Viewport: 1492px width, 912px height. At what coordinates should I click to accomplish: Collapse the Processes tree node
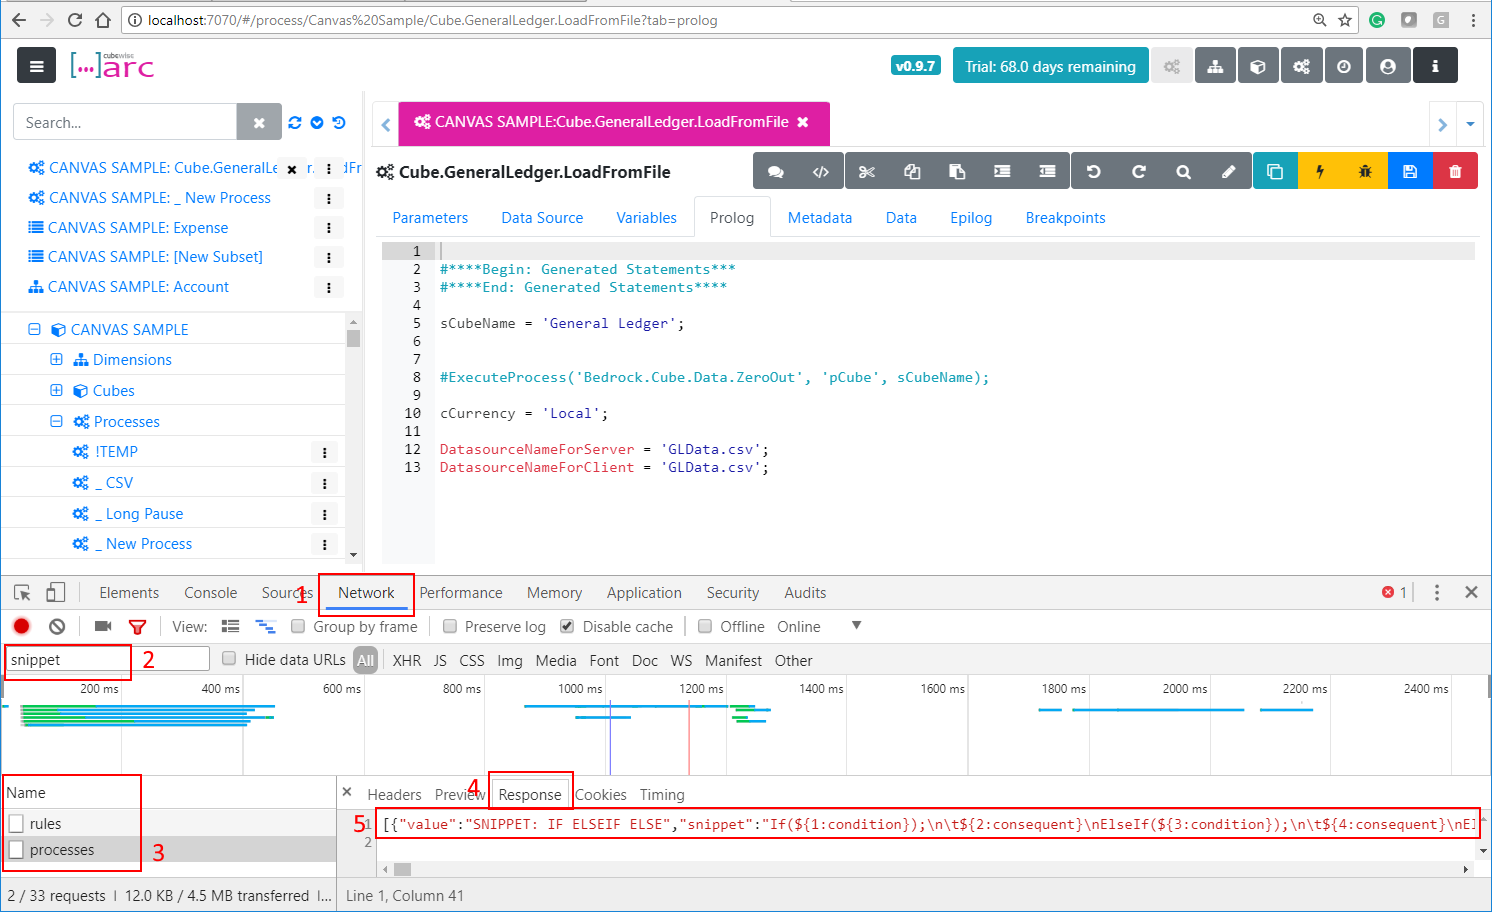(x=56, y=421)
